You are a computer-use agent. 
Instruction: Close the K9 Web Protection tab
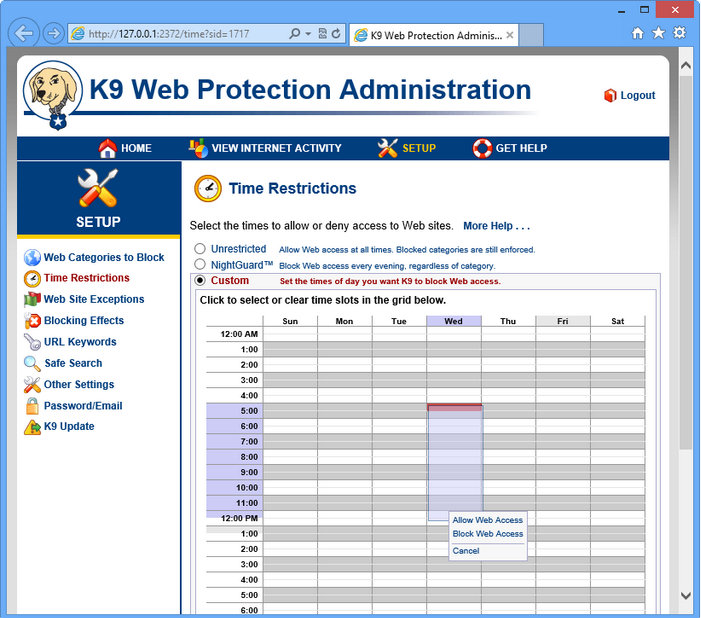click(x=510, y=35)
